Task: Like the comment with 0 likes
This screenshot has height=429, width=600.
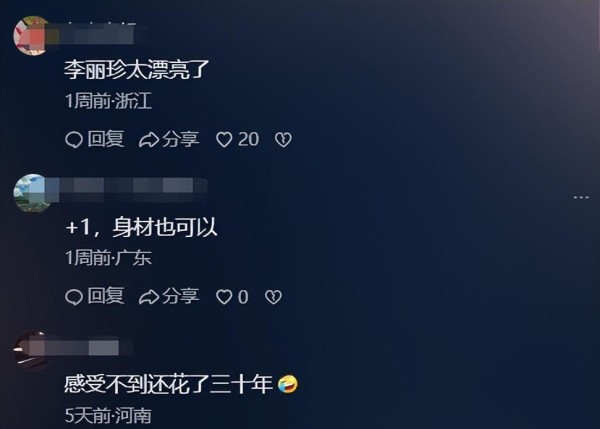Action: tap(224, 297)
